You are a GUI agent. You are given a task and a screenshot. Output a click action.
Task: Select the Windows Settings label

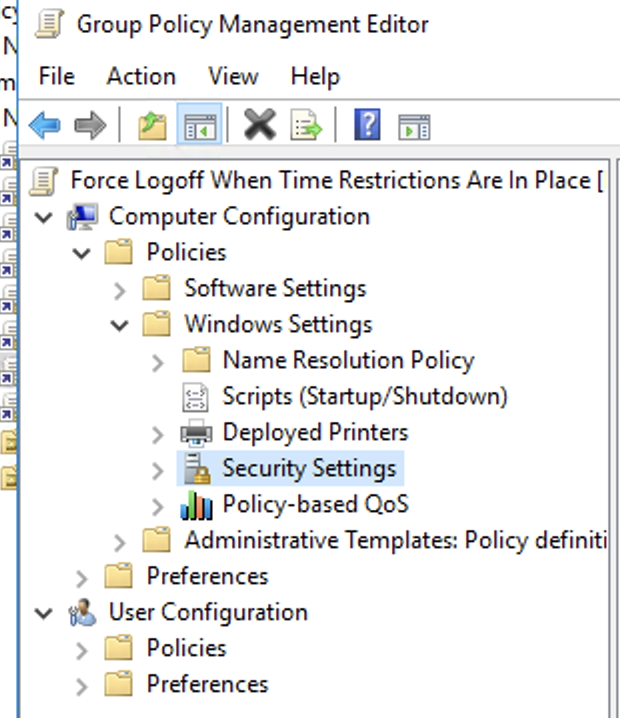[278, 325]
